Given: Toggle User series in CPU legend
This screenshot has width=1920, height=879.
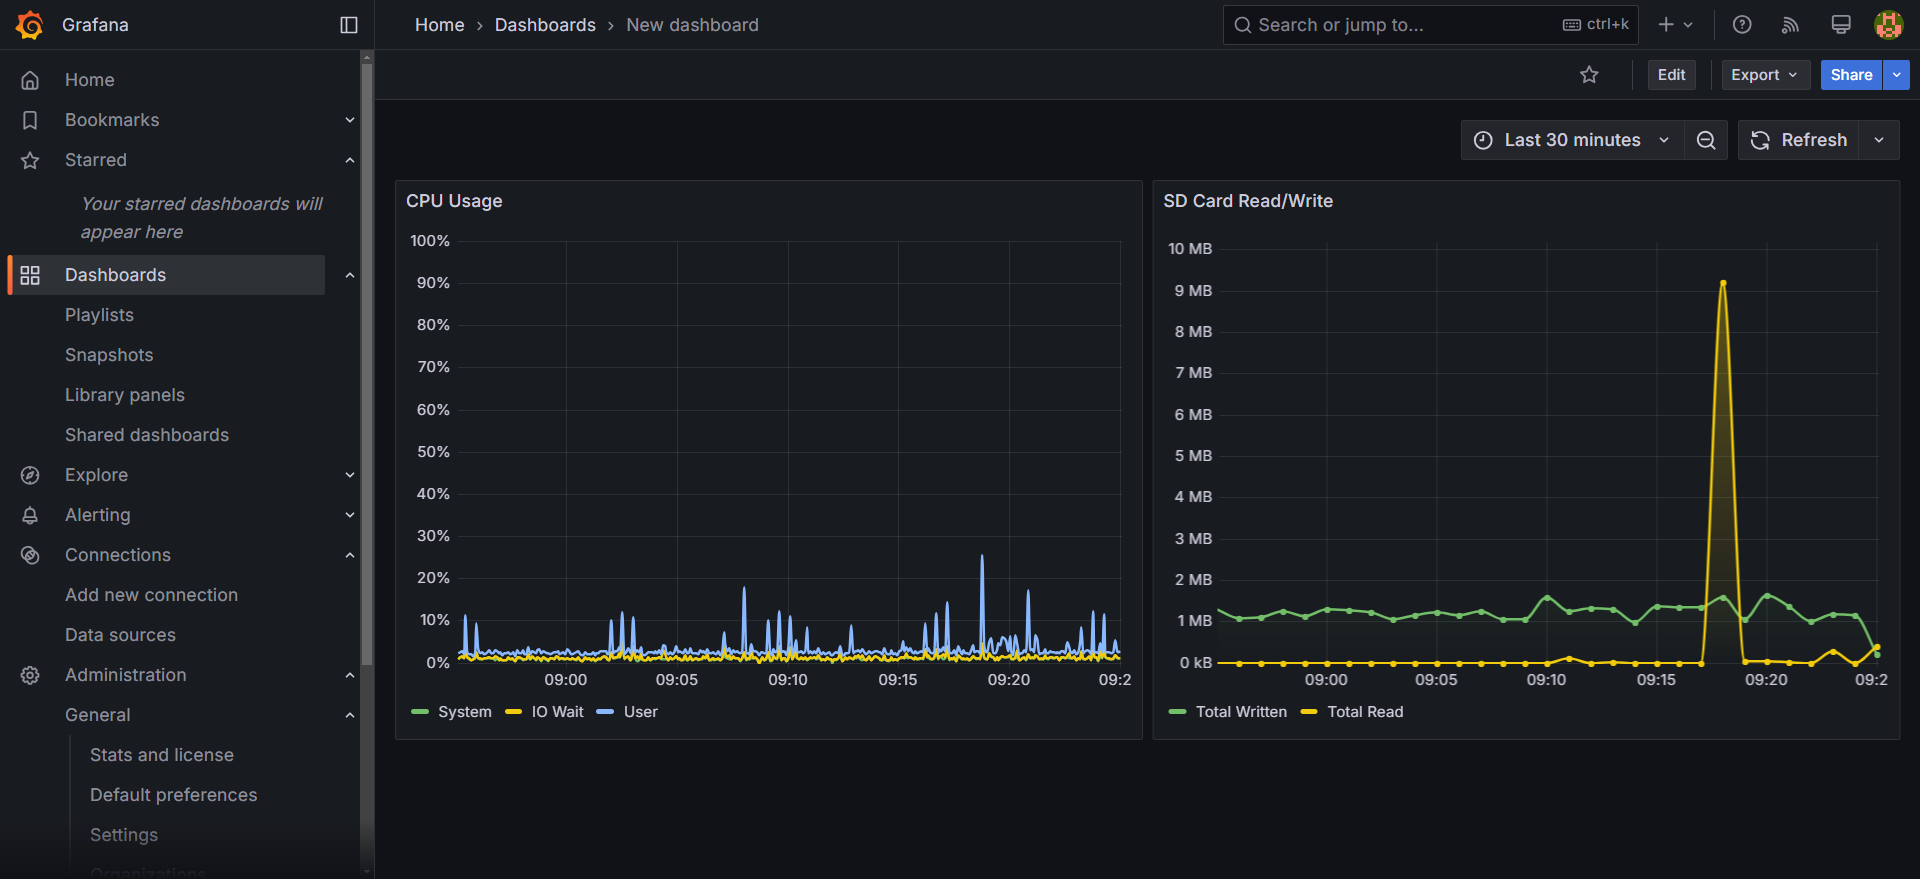Looking at the screenshot, I should click(640, 712).
